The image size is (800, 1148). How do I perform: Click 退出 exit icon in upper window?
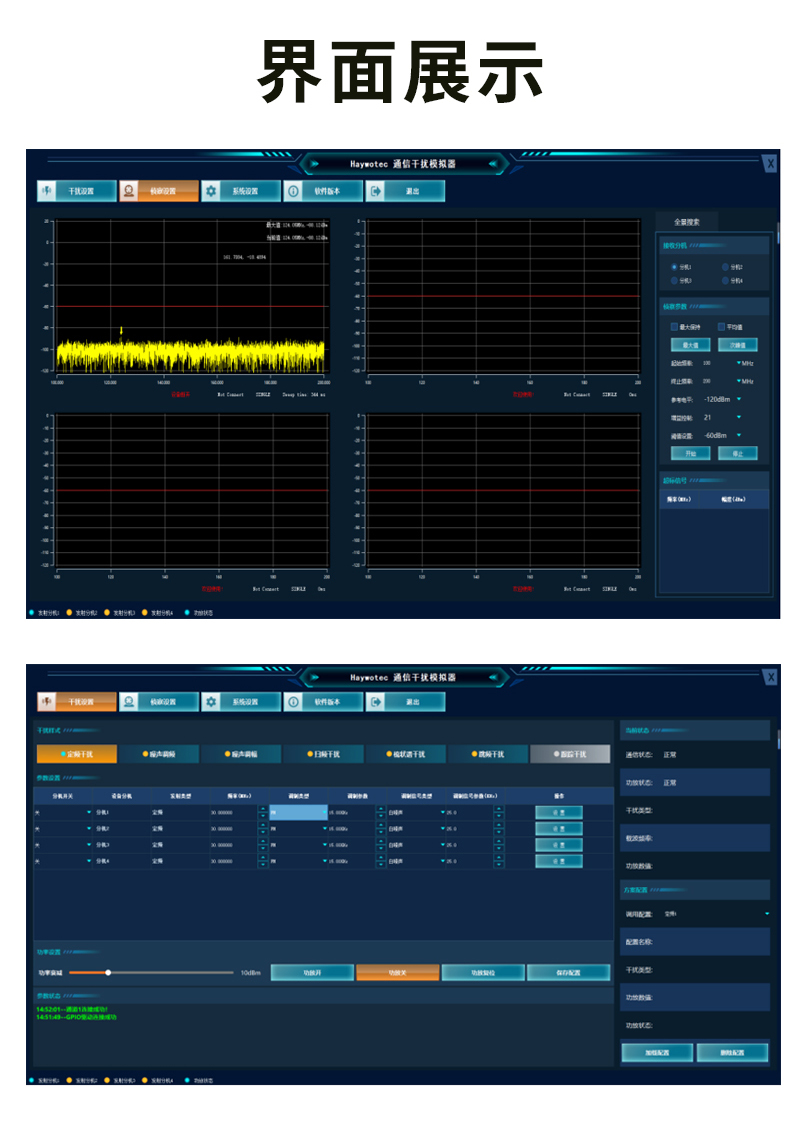pos(375,191)
